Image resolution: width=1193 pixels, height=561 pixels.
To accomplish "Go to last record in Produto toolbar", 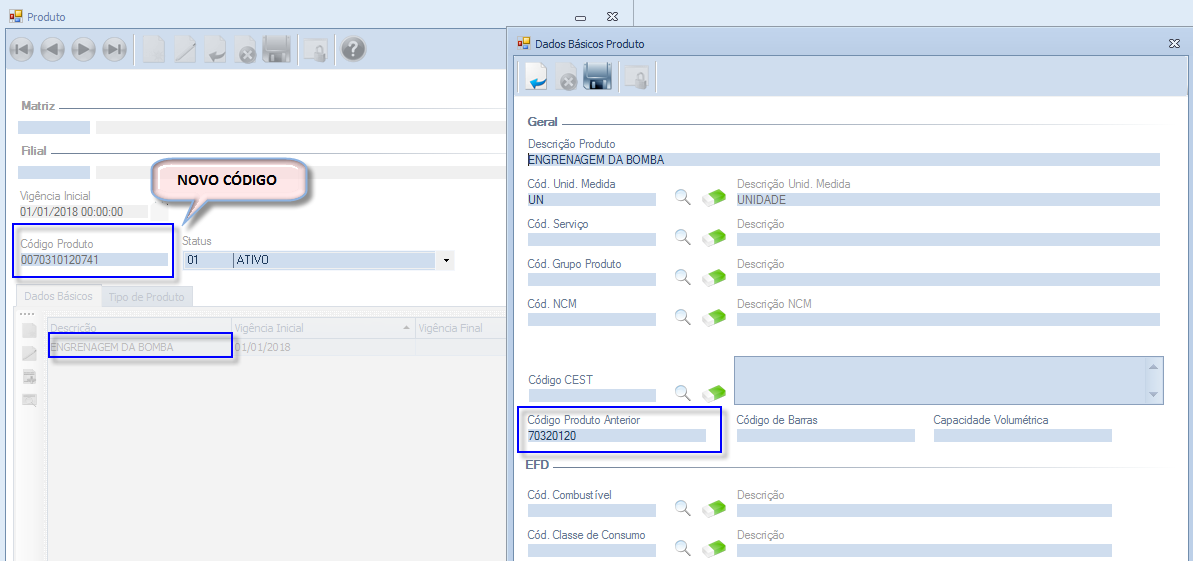I will click(114, 50).
